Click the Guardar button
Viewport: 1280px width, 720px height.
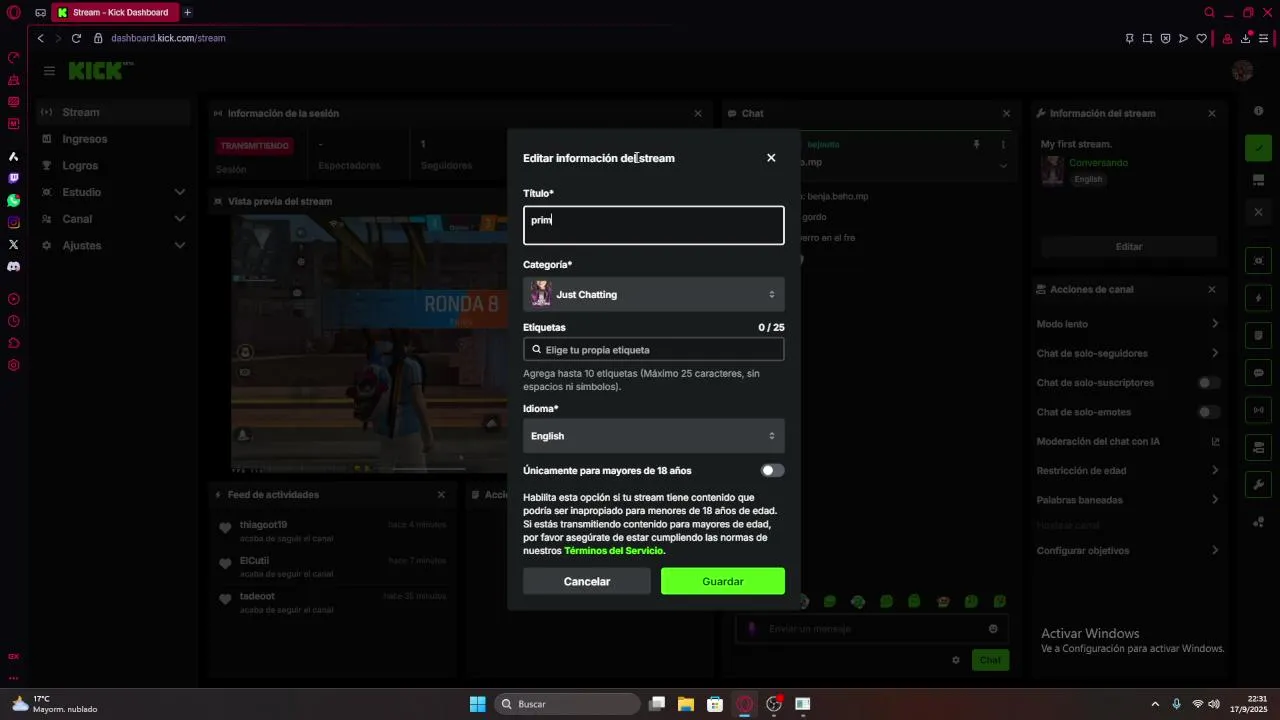coord(723,581)
